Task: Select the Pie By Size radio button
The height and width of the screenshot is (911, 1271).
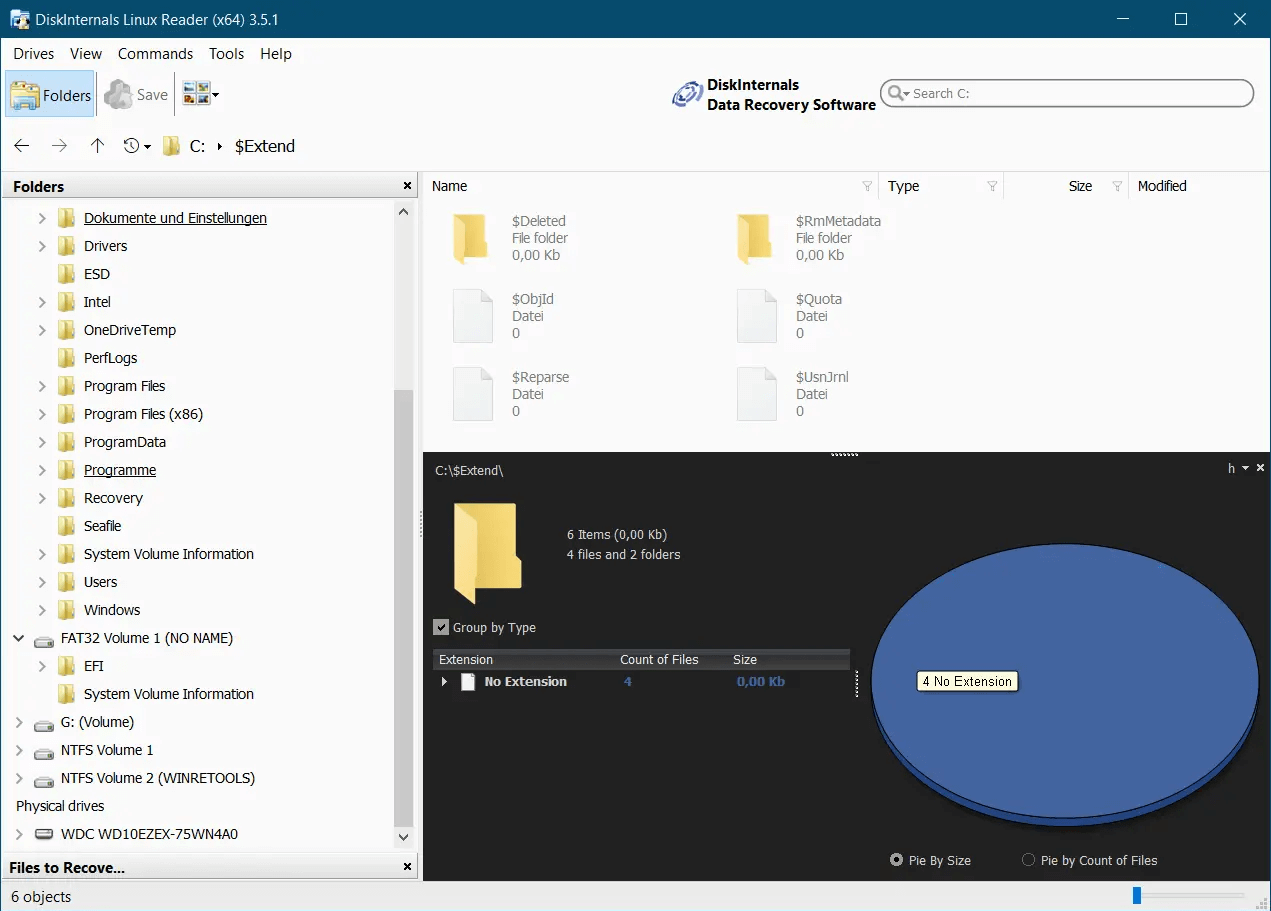Action: click(x=896, y=860)
